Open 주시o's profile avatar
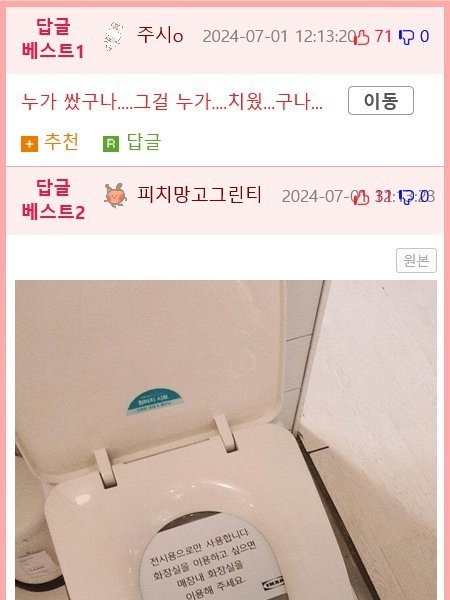This screenshot has width=450, height=600. (114, 37)
